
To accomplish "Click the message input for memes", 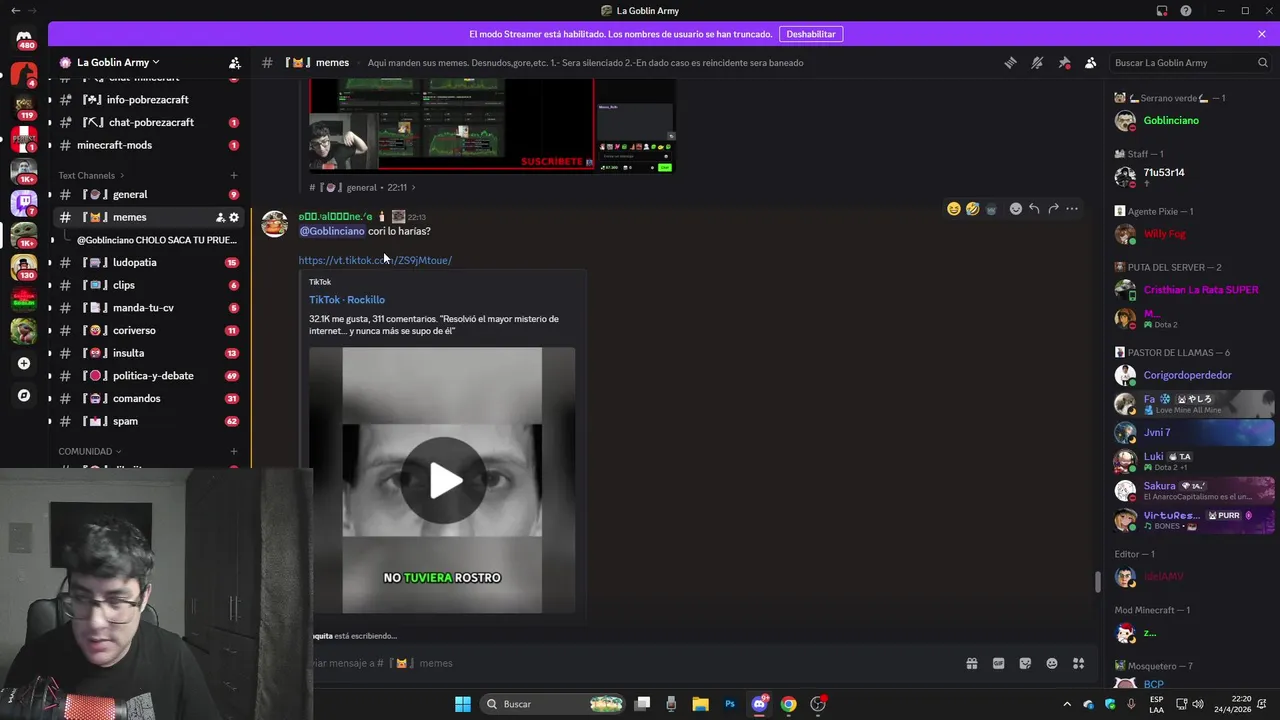I will (x=630, y=663).
